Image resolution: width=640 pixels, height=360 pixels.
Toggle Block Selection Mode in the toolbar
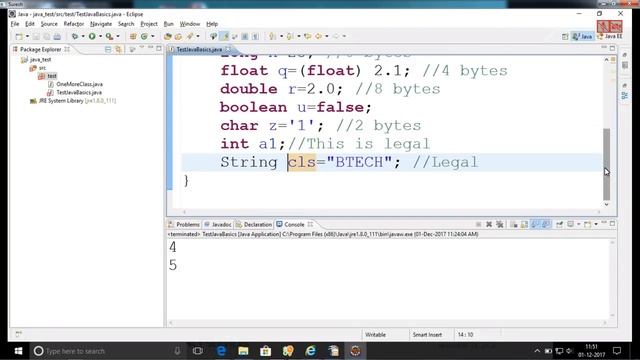click(x=245, y=36)
